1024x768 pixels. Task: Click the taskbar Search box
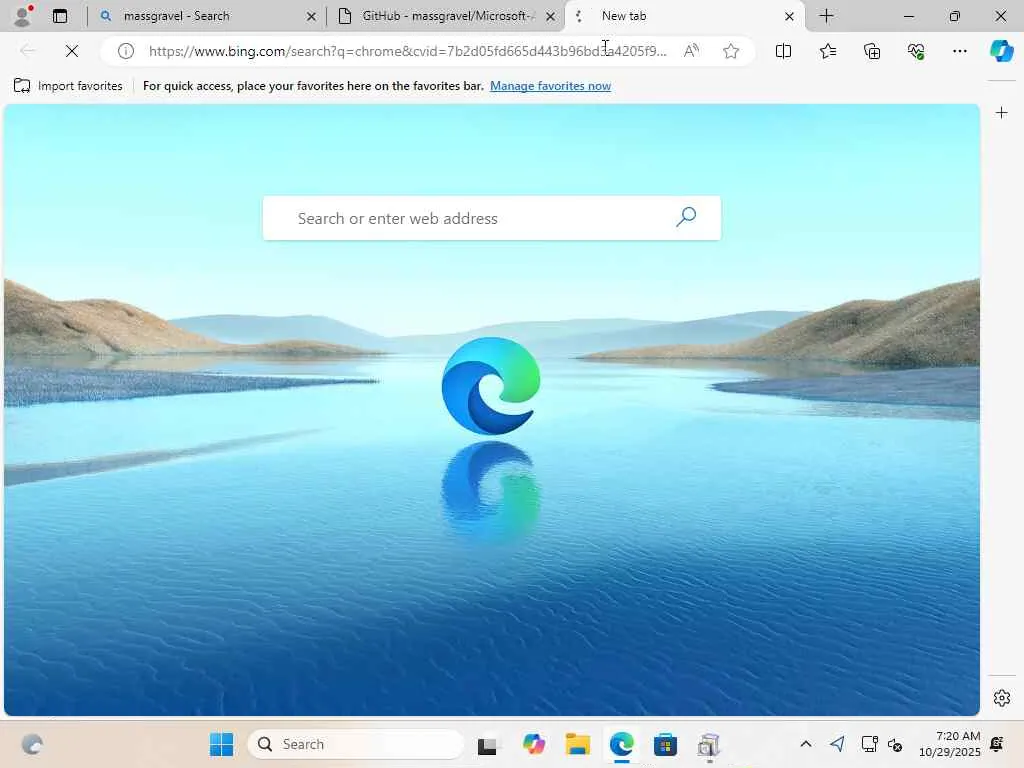[x=355, y=744]
